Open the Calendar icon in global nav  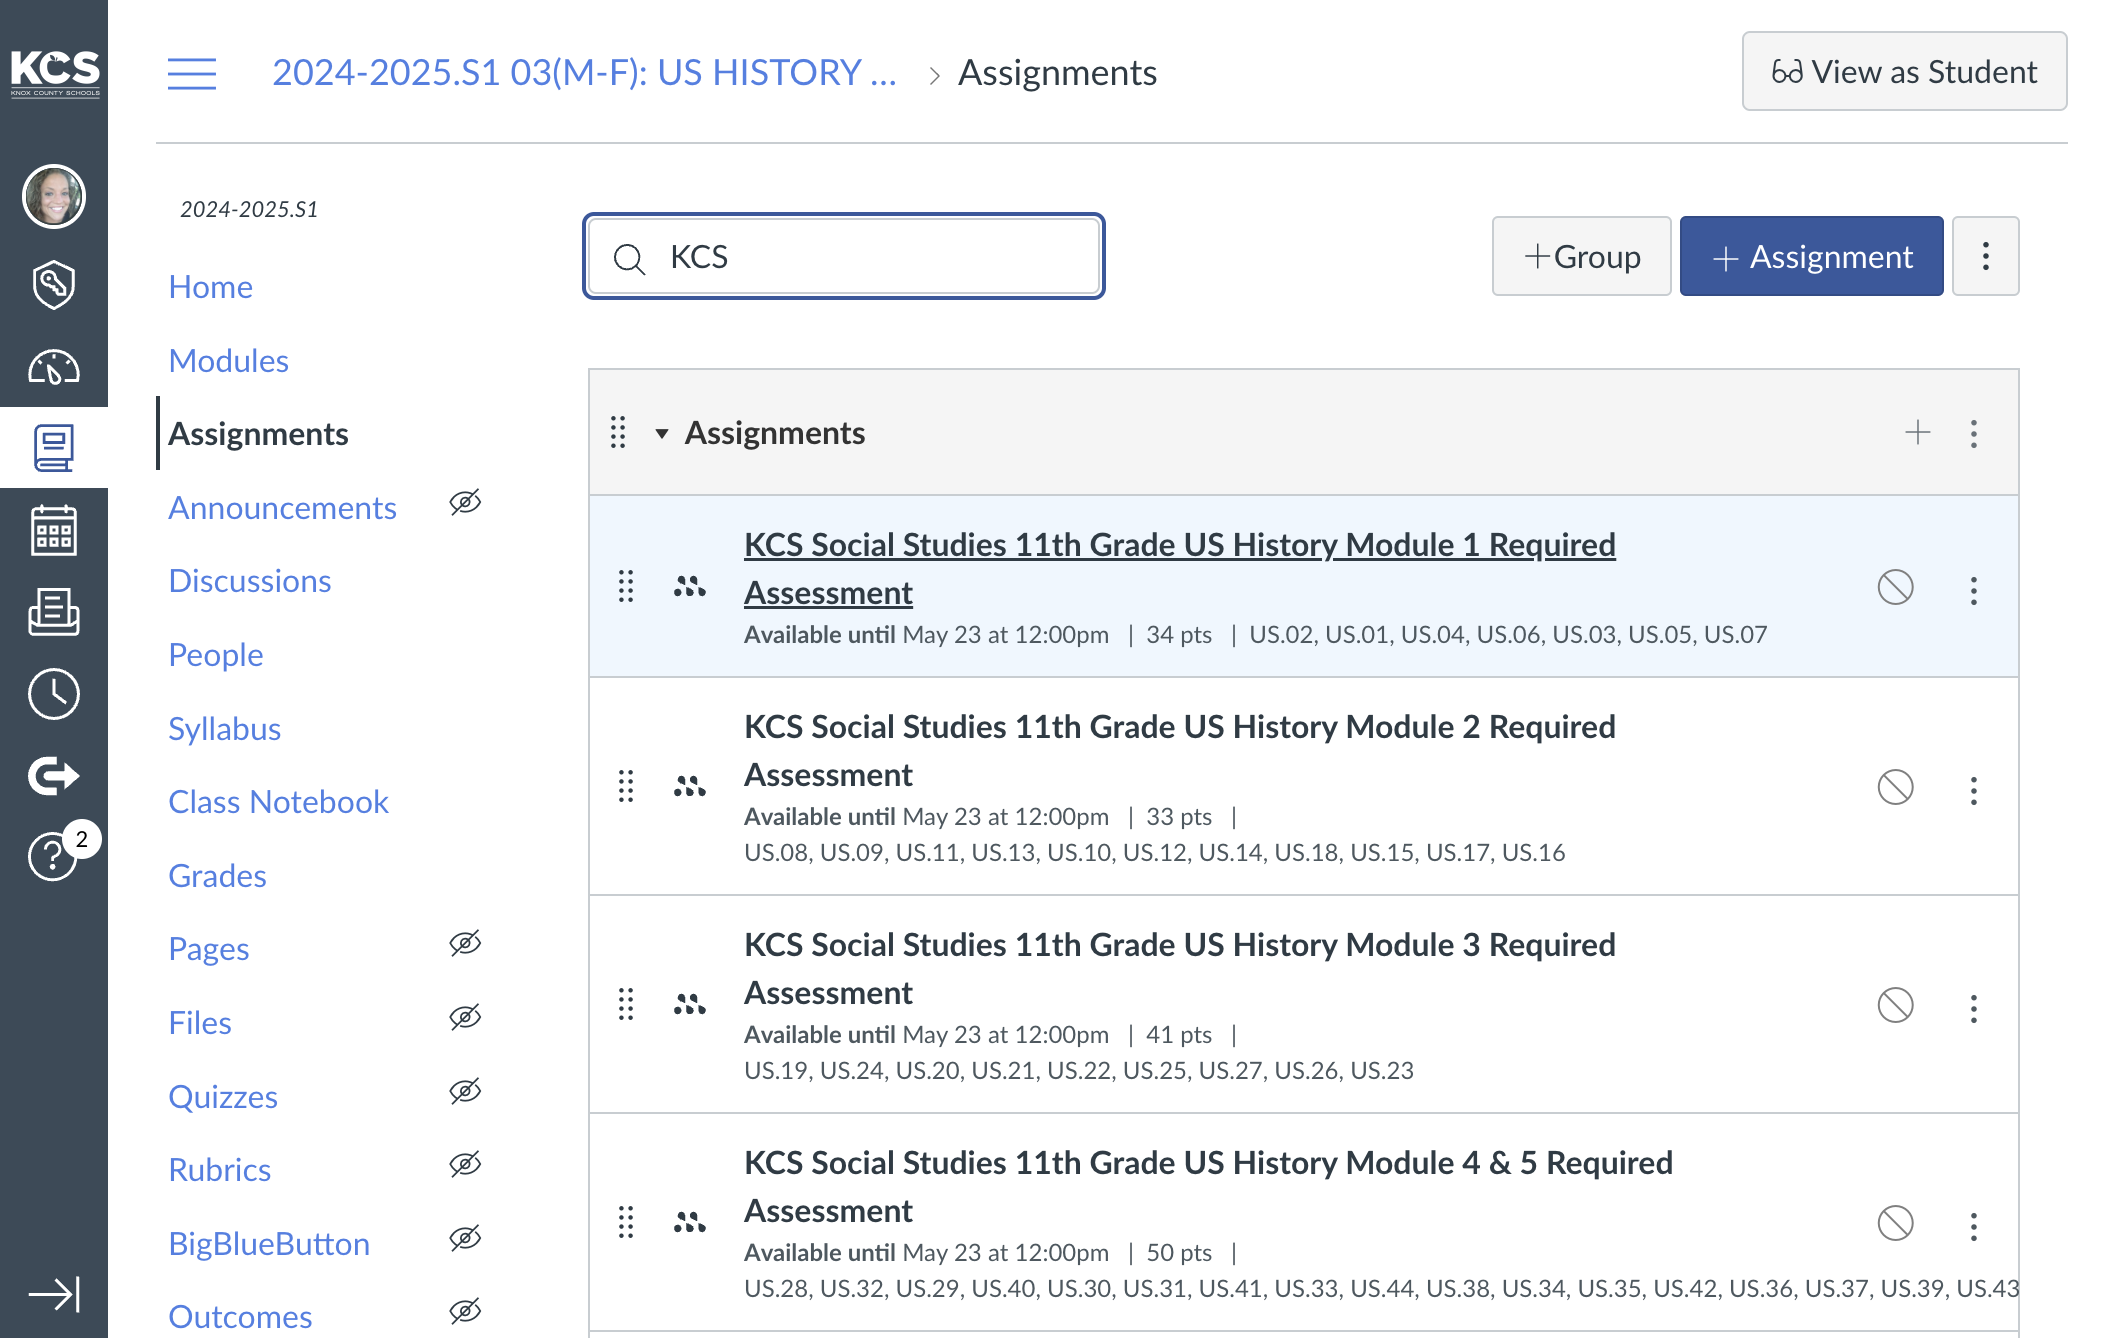click(54, 530)
